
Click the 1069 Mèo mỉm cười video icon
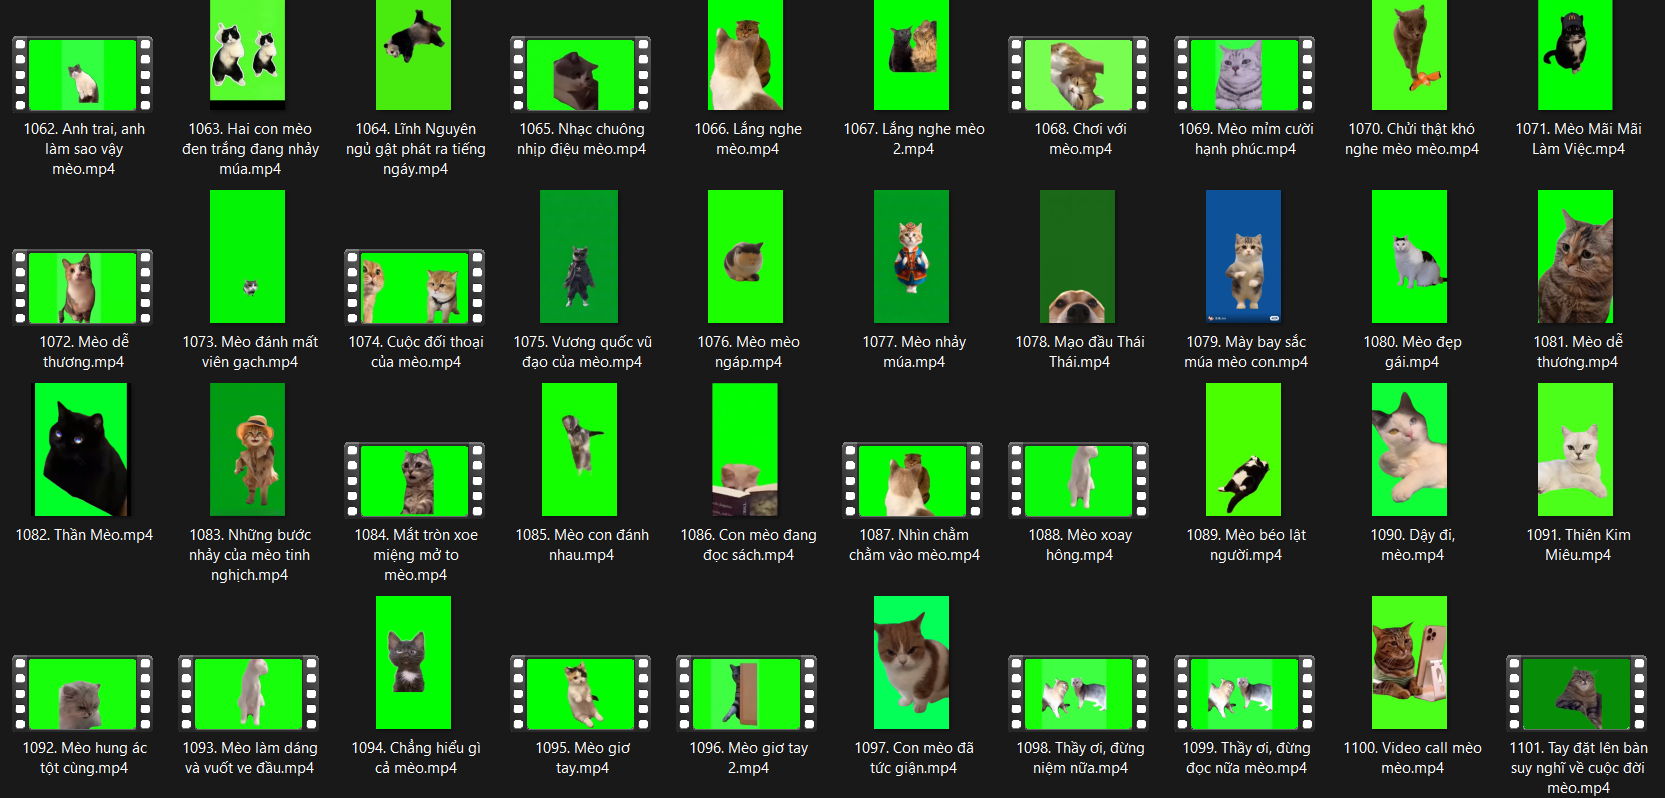click(x=1244, y=74)
